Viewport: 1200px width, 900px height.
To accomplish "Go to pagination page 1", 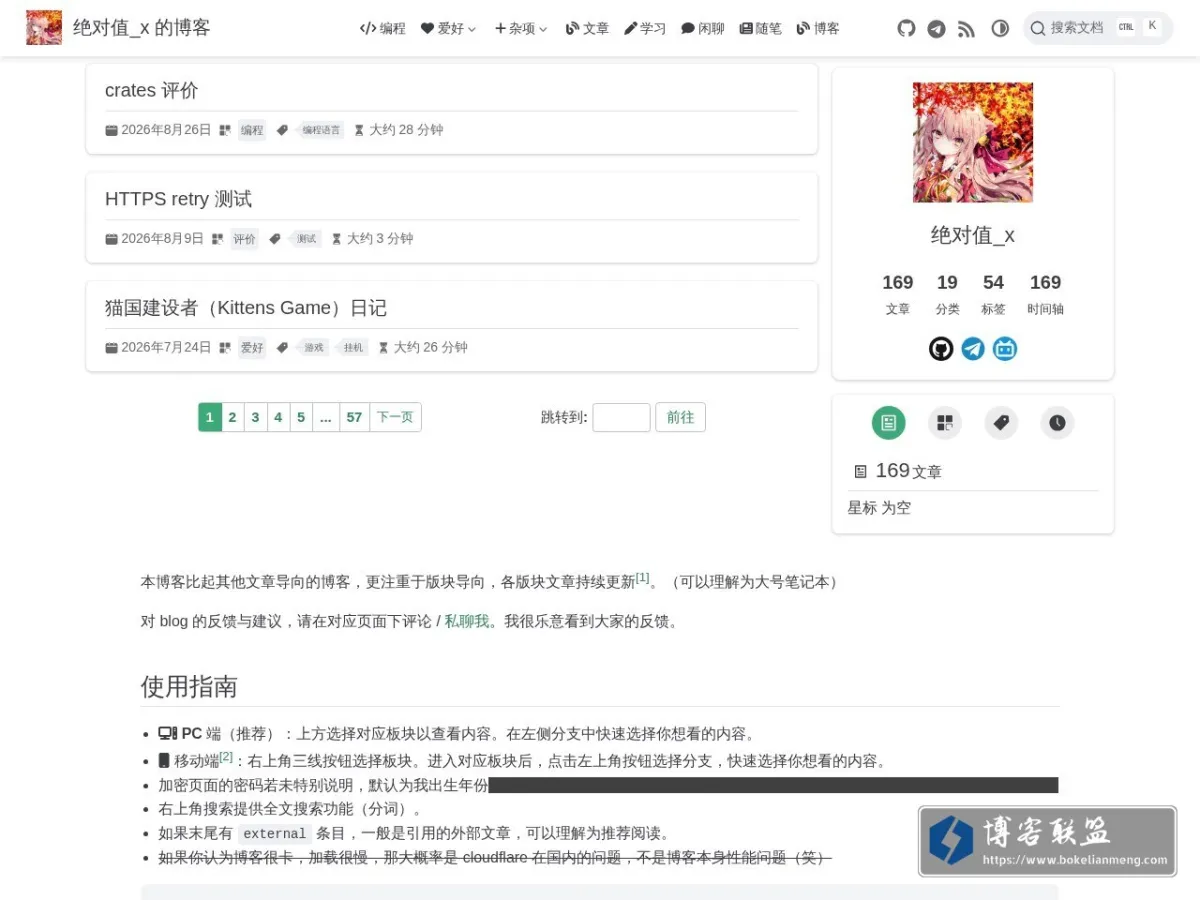I will (x=209, y=417).
